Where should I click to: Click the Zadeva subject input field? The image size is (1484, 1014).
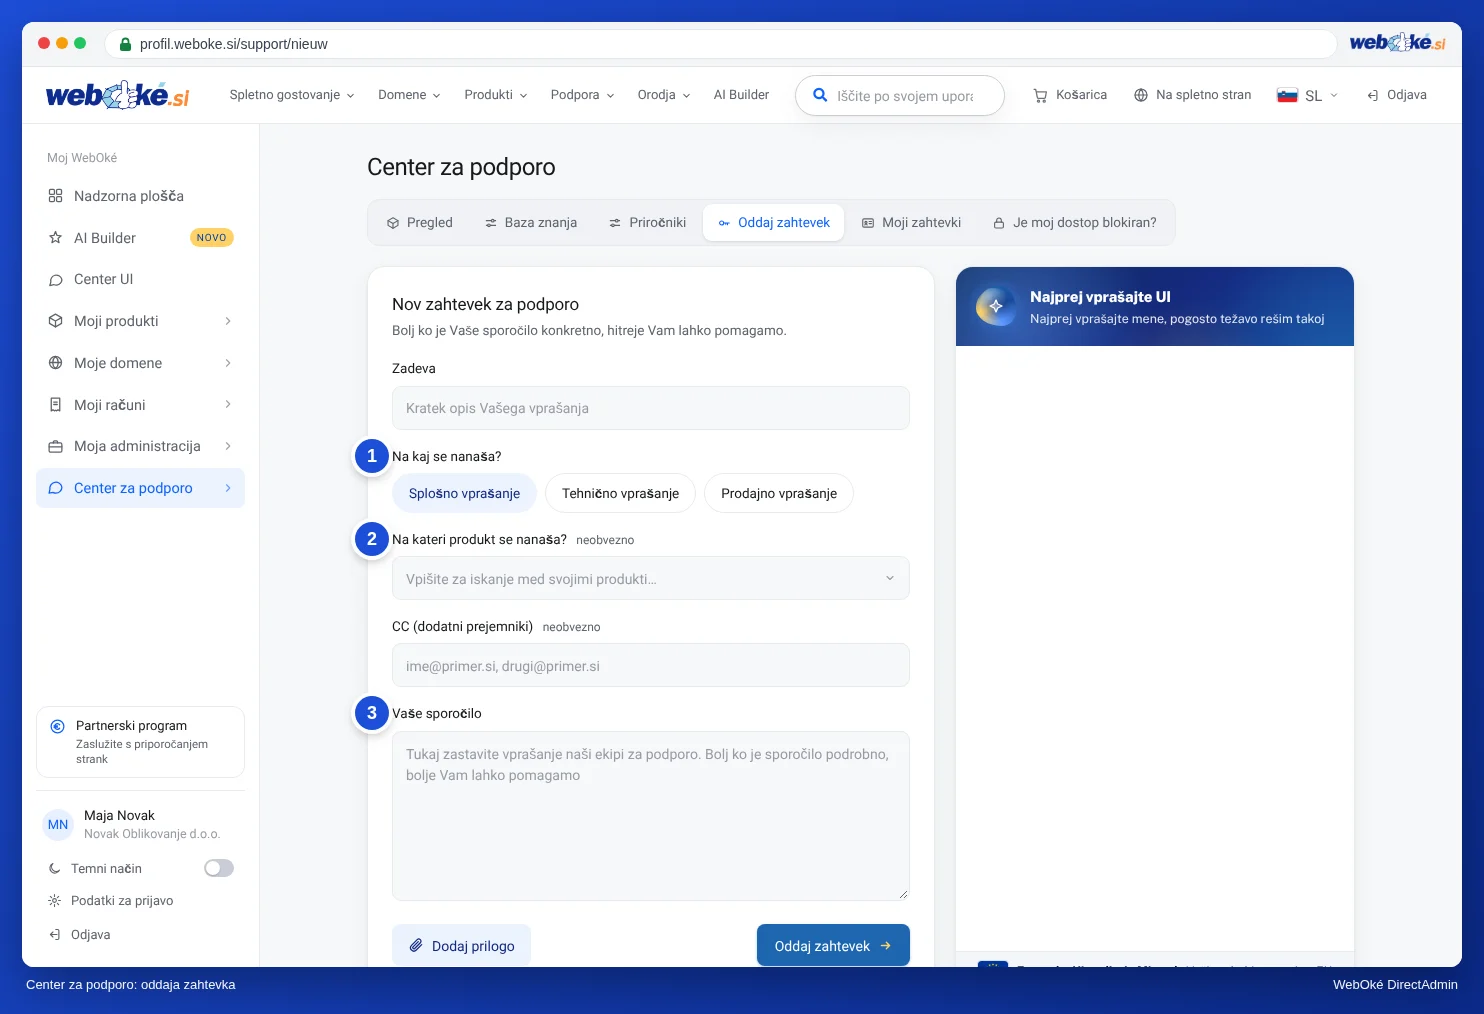[x=651, y=408]
